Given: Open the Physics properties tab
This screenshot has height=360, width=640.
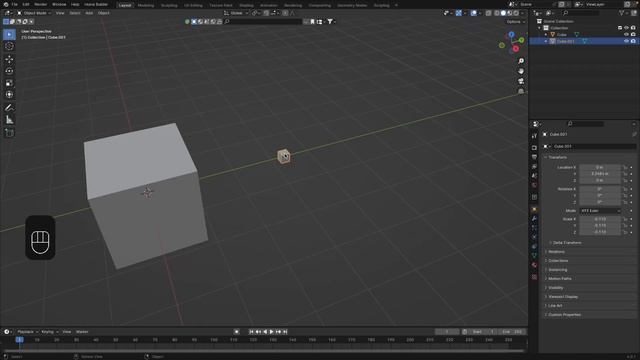Looking at the screenshot, I should click(x=534, y=237).
